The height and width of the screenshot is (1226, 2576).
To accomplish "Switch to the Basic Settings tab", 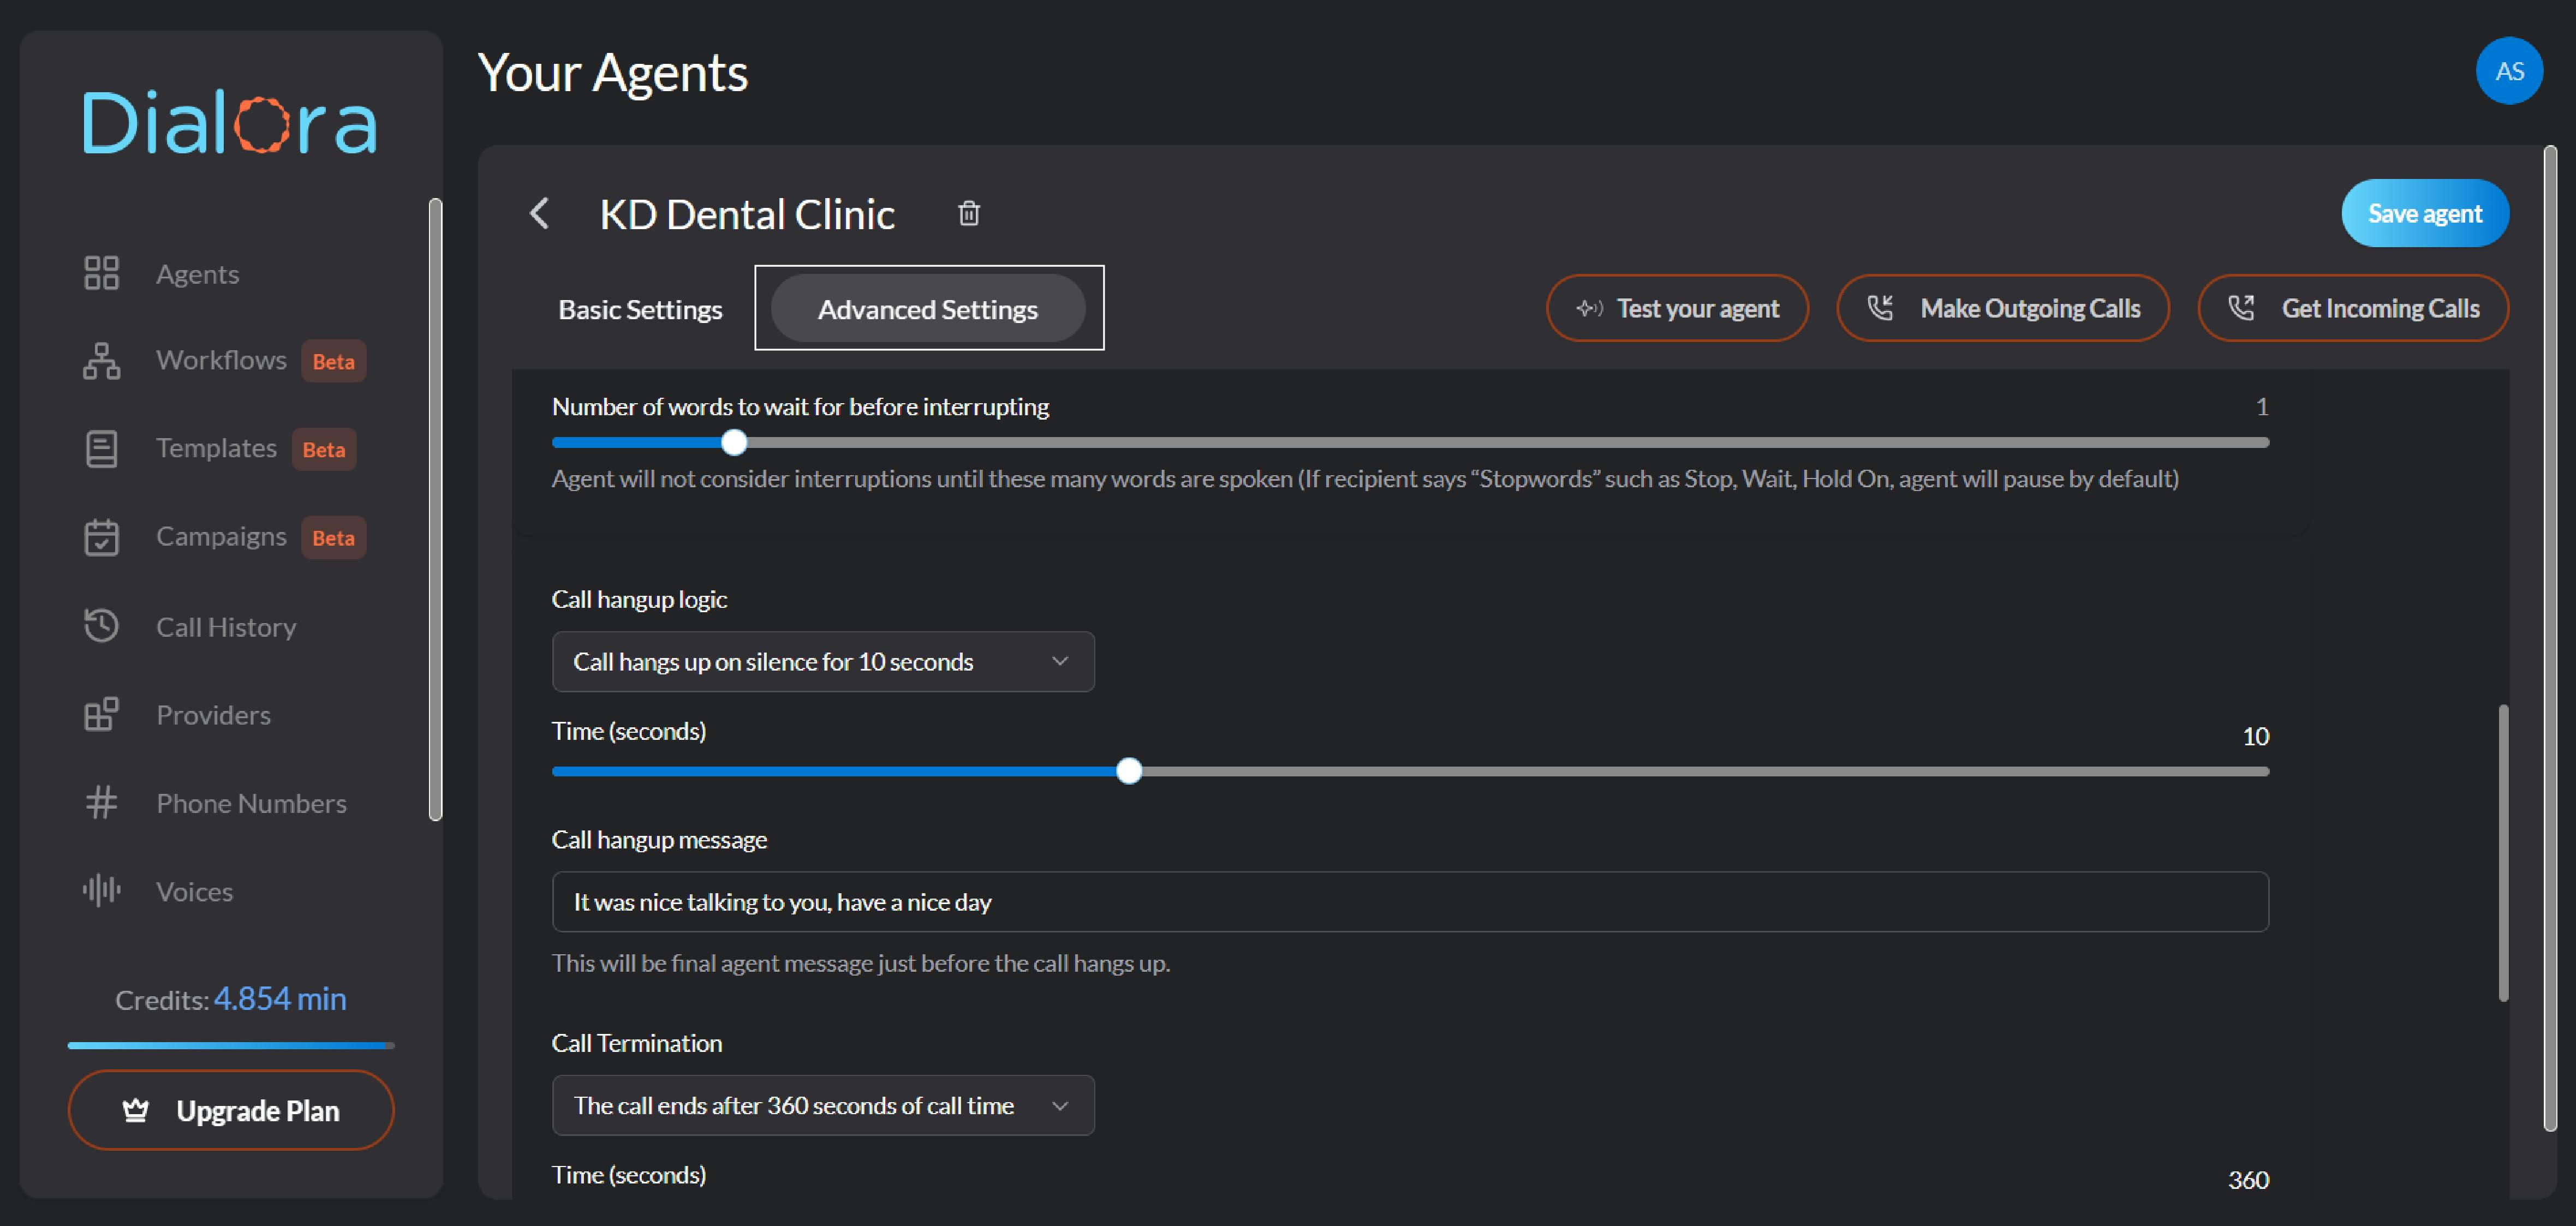I will point(640,308).
